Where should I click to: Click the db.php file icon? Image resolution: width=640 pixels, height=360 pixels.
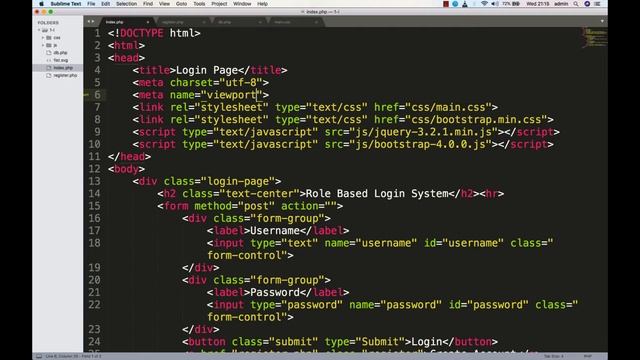(49, 53)
